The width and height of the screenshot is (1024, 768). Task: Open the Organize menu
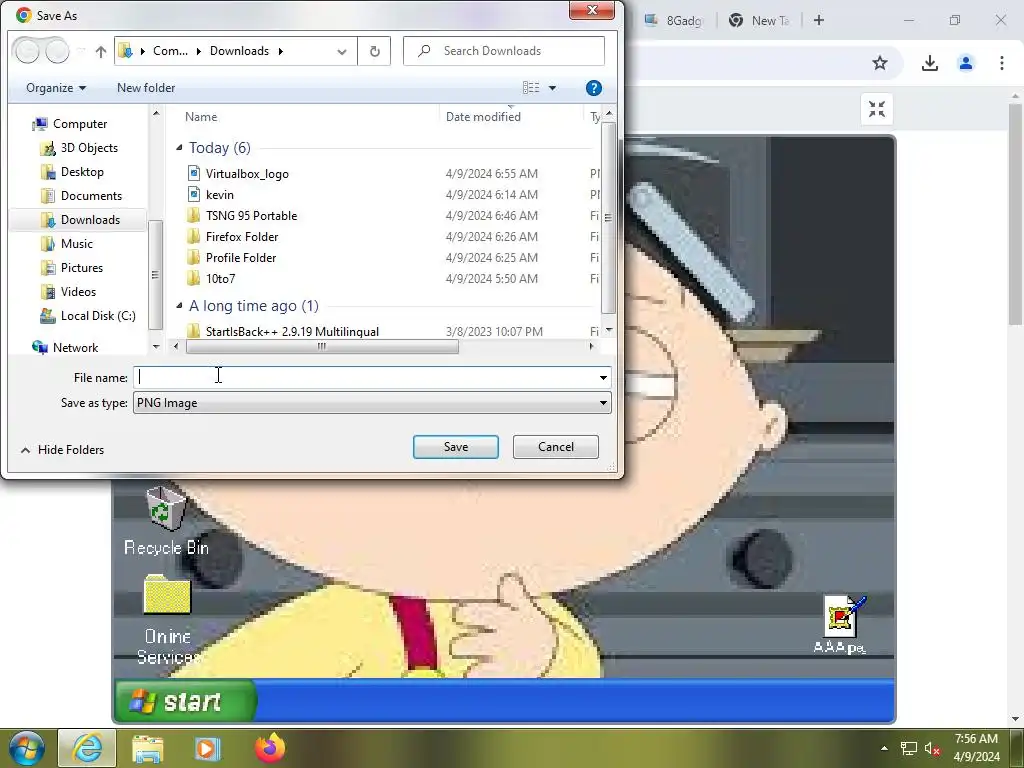56,88
